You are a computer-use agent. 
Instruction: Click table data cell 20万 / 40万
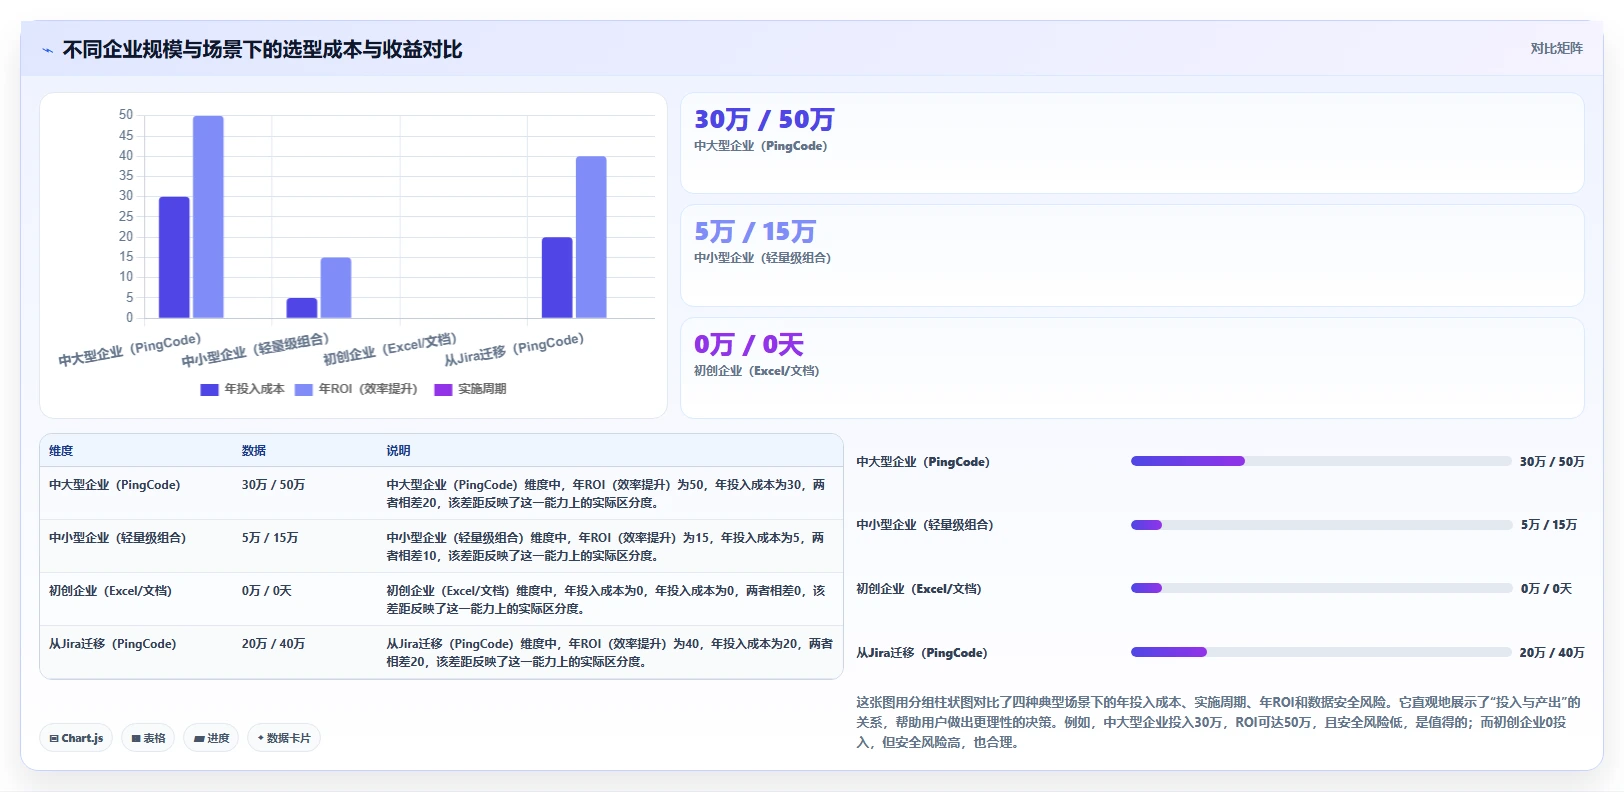(273, 644)
